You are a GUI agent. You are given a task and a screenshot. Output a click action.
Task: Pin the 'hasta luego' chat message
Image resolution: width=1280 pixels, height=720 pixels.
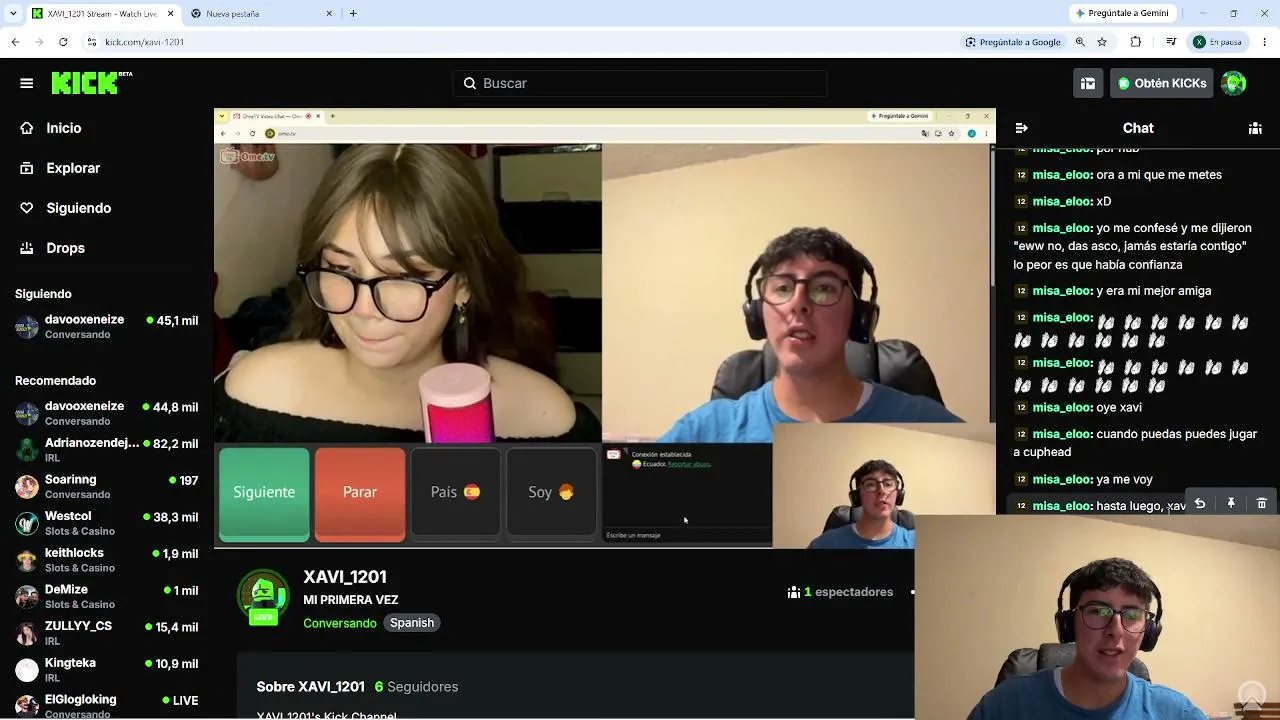pos(1231,504)
